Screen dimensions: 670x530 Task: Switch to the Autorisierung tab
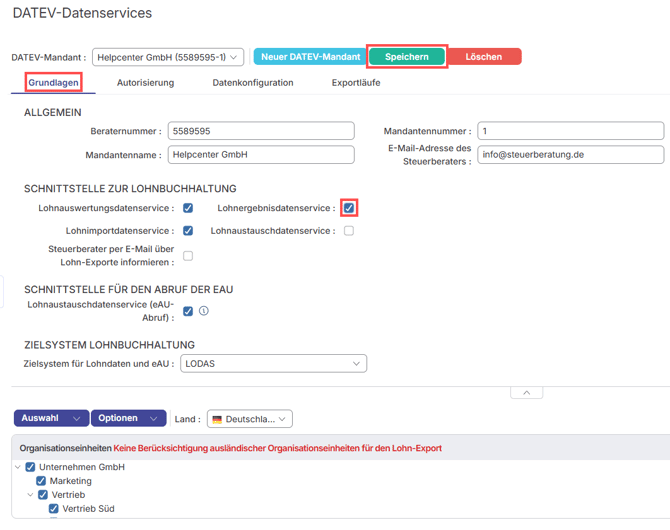(x=145, y=83)
